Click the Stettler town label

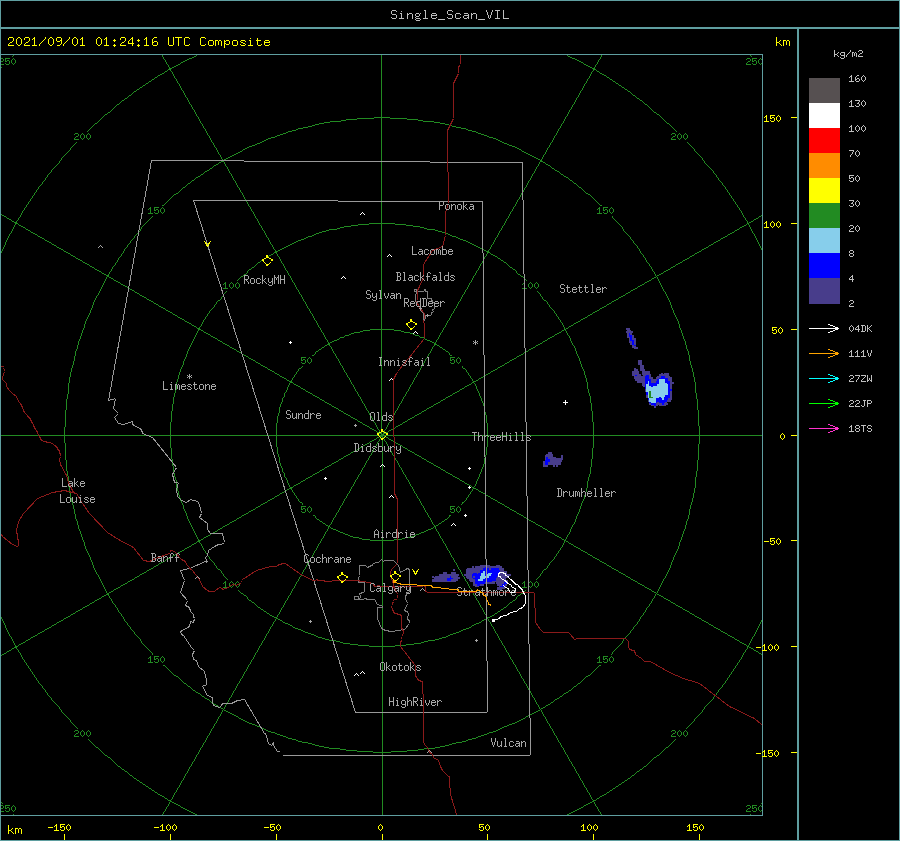coord(583,289)
